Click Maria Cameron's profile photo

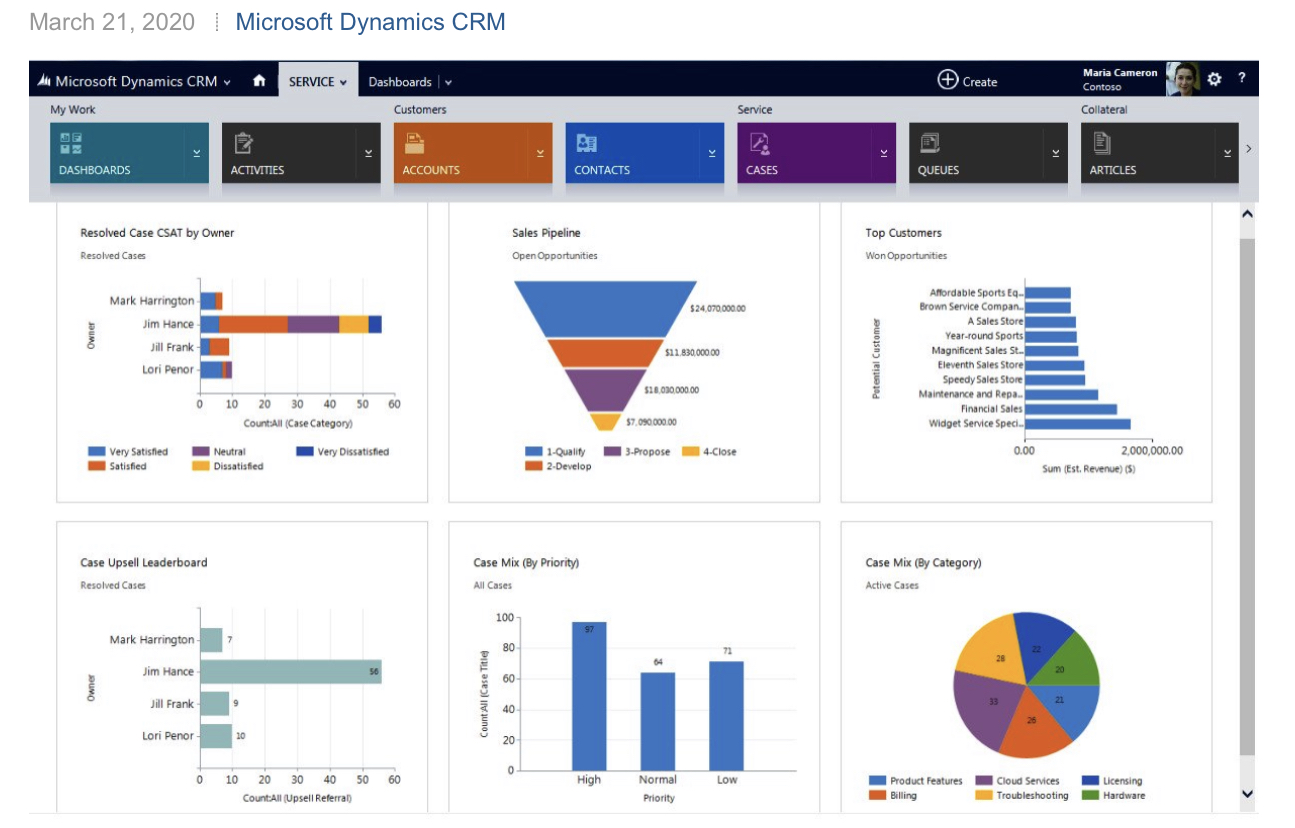pos(1183,79)
